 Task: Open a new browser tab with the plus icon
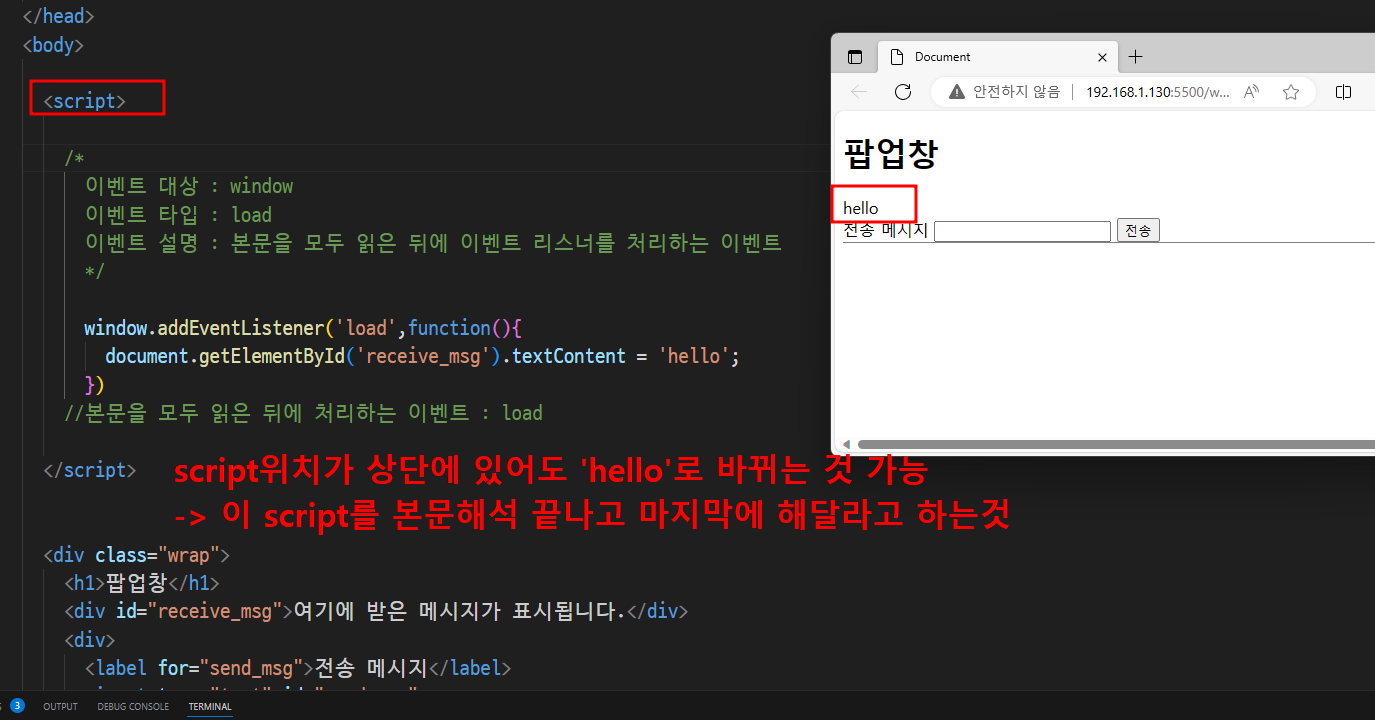pyautogui.click(x=1135, y=57)
